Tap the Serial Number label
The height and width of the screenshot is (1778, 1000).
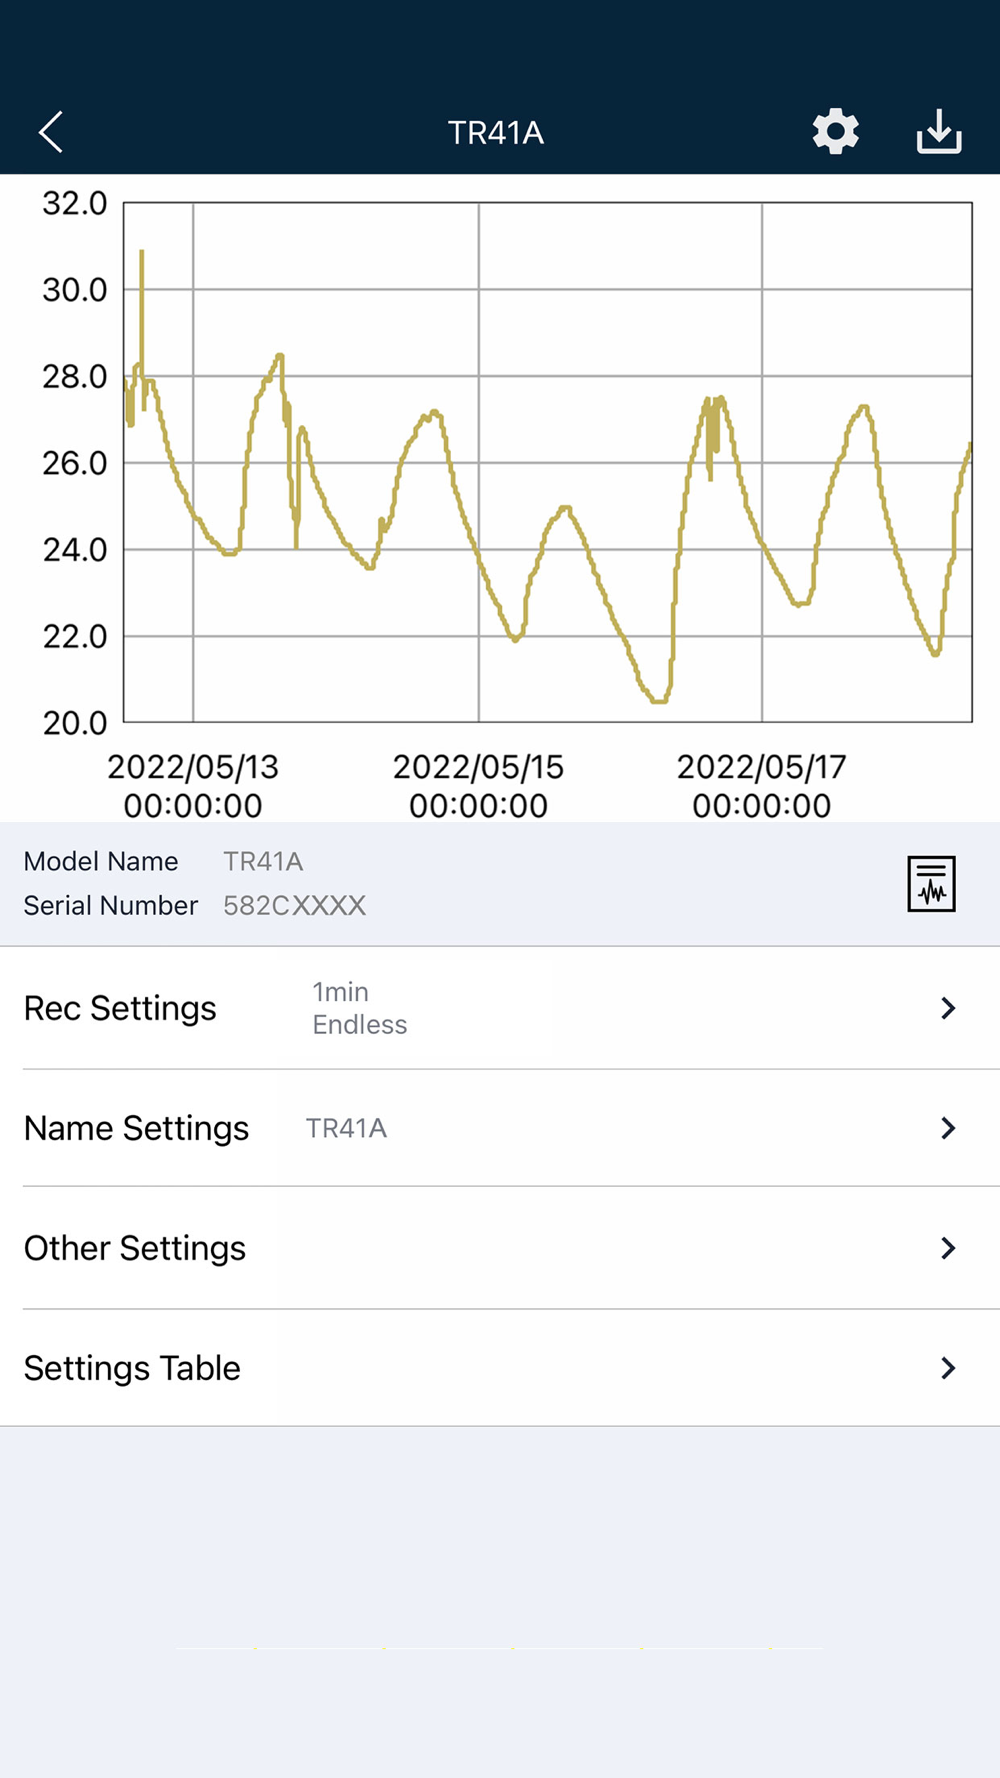111,906
